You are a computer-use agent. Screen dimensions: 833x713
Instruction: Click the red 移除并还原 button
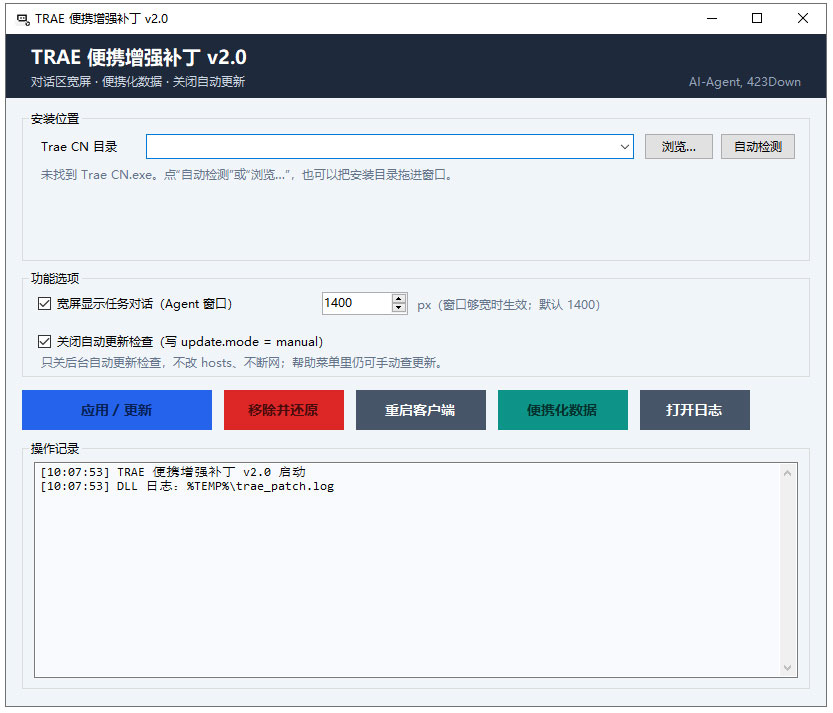284,410
